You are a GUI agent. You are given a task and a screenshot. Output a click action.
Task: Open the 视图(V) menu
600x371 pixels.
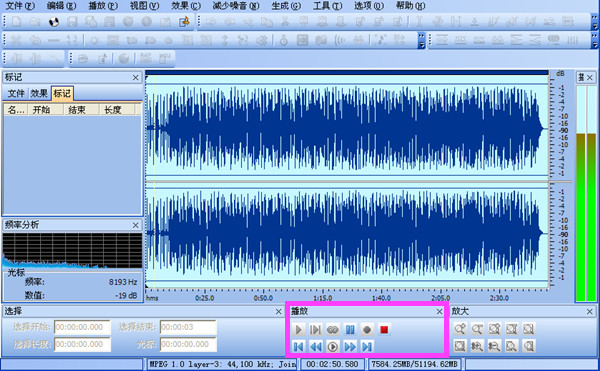point(144,5)
